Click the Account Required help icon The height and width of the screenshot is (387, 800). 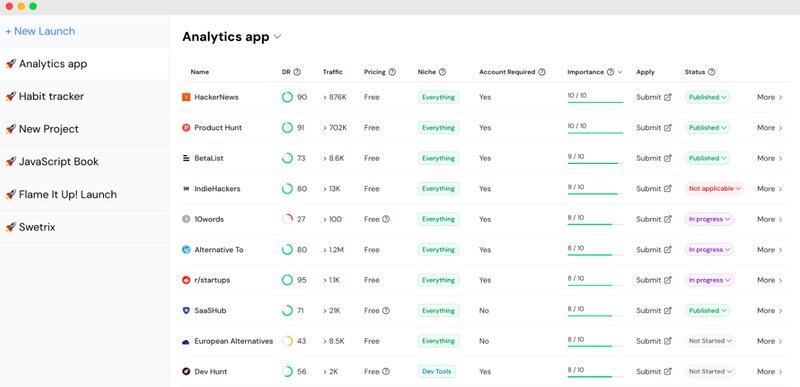pos(541,72)
